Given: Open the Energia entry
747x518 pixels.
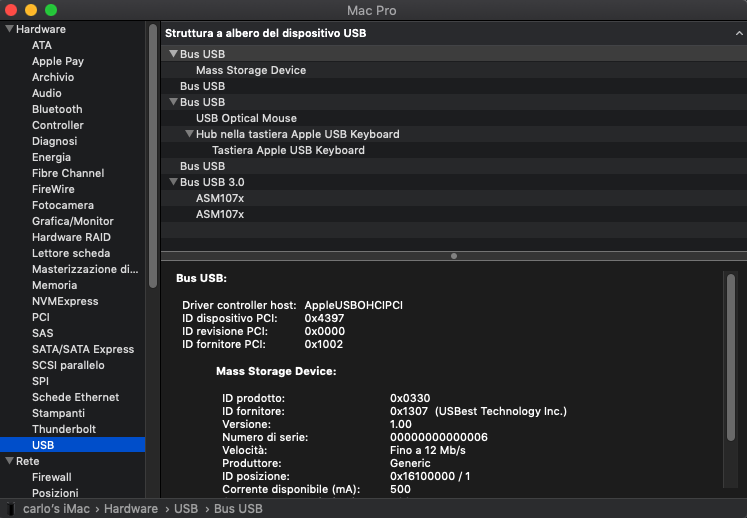Looking at the screenshot, I should (x=51, y=157).
